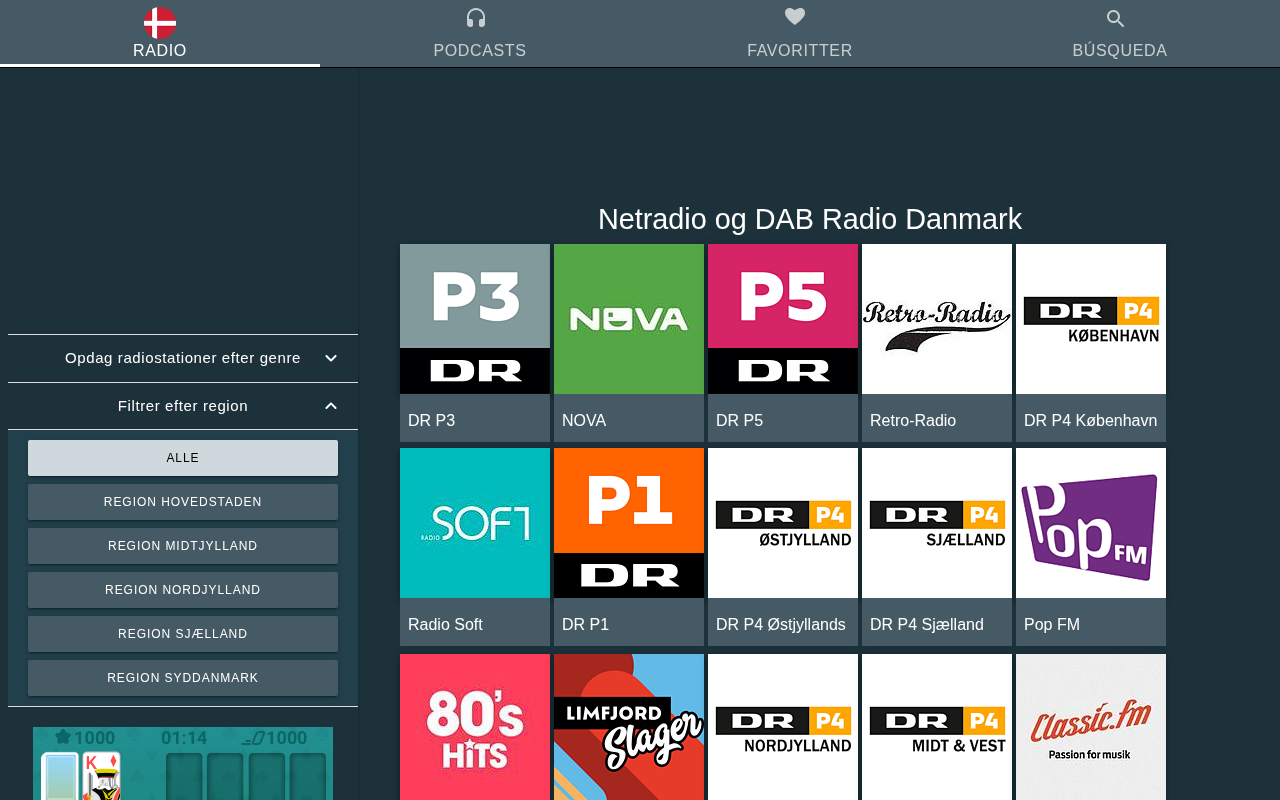
Task: Click the magnifying glass search icon
Action: tap(1116, 18)
